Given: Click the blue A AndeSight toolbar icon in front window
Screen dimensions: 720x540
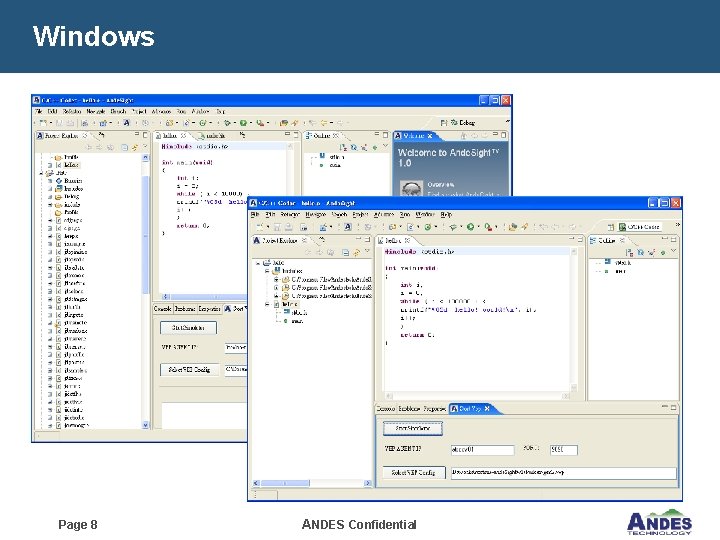Looking at the screenshot, I should [348, 227].
